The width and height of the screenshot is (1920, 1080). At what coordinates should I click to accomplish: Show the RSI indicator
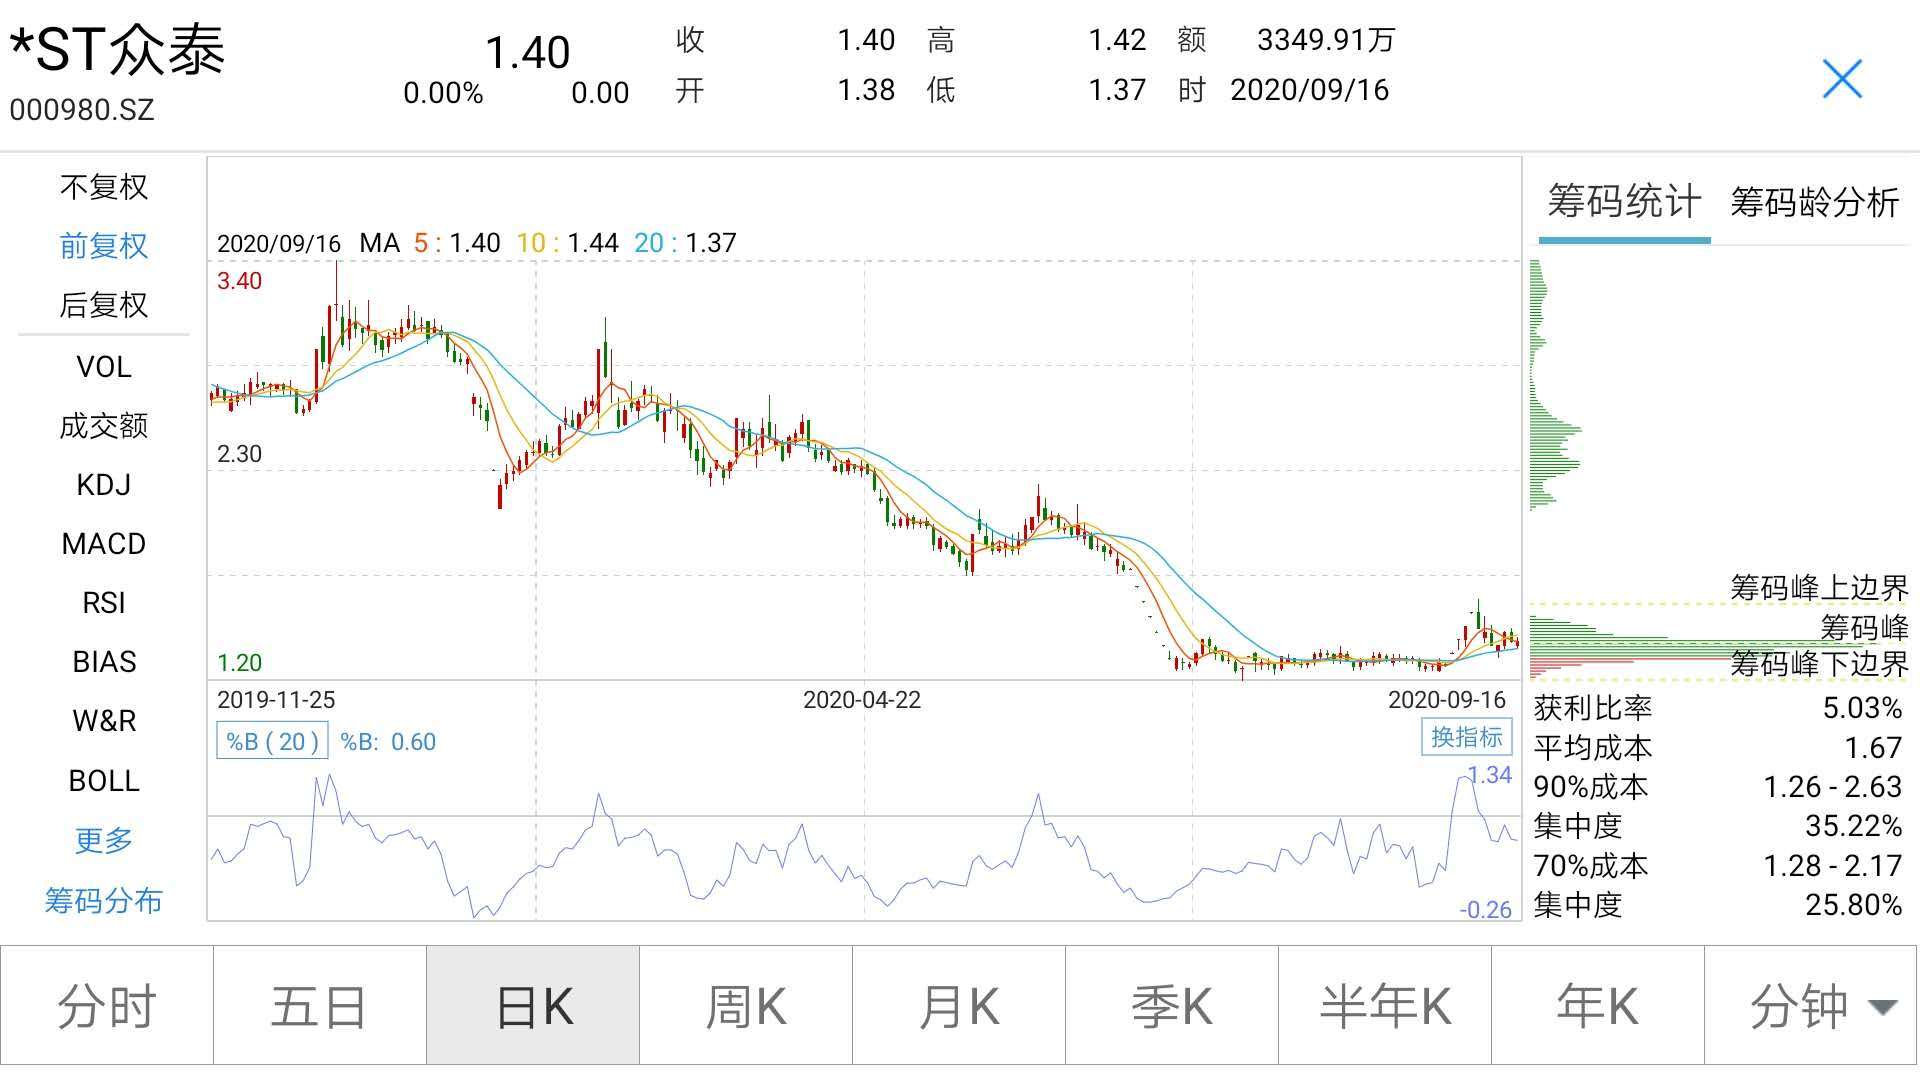pos(103,603)
